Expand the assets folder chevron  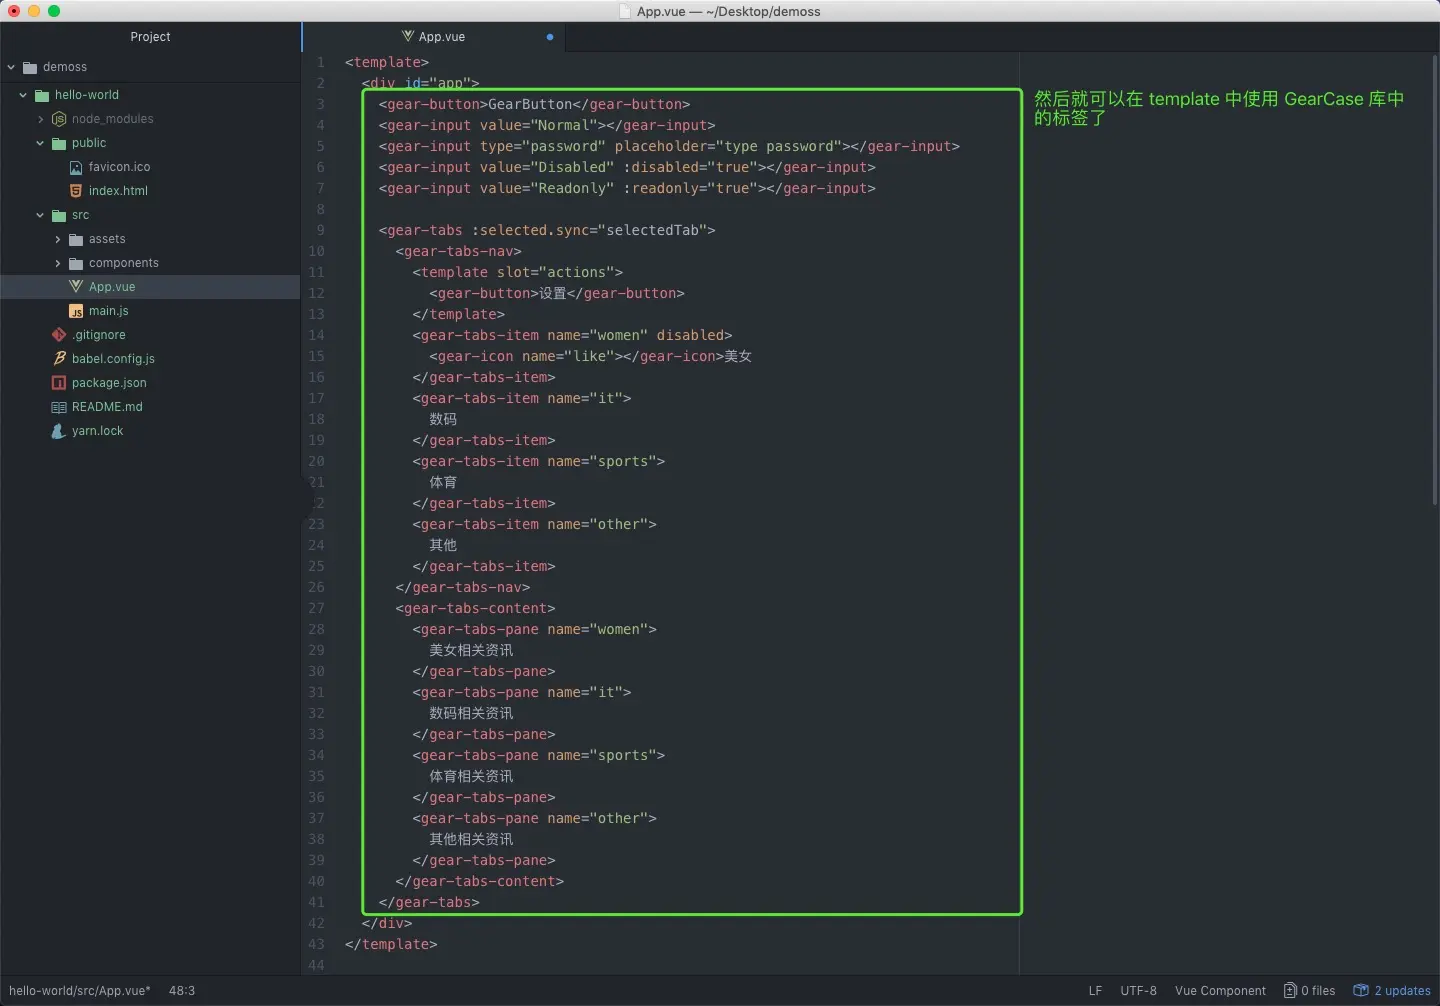click(x=57, y=239)
